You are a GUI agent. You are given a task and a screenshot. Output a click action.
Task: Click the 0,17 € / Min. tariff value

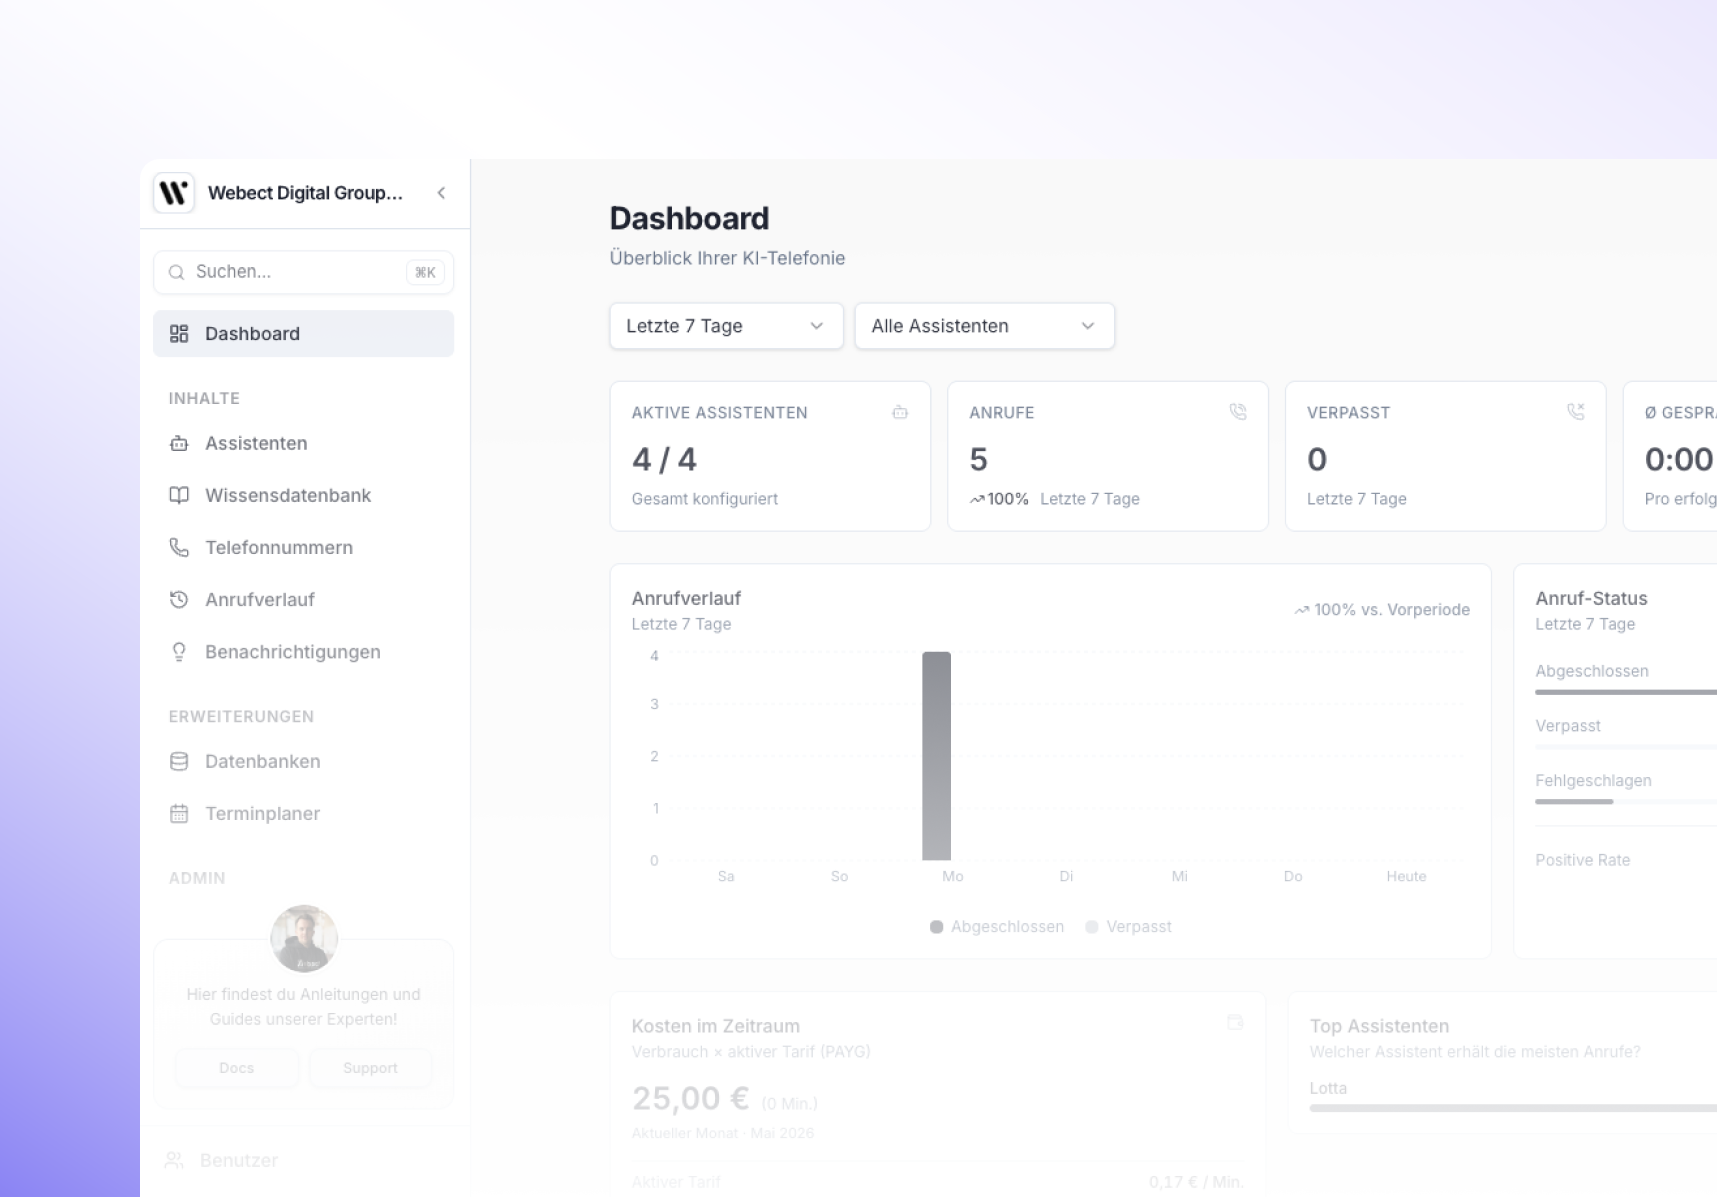point(1196,1182)
